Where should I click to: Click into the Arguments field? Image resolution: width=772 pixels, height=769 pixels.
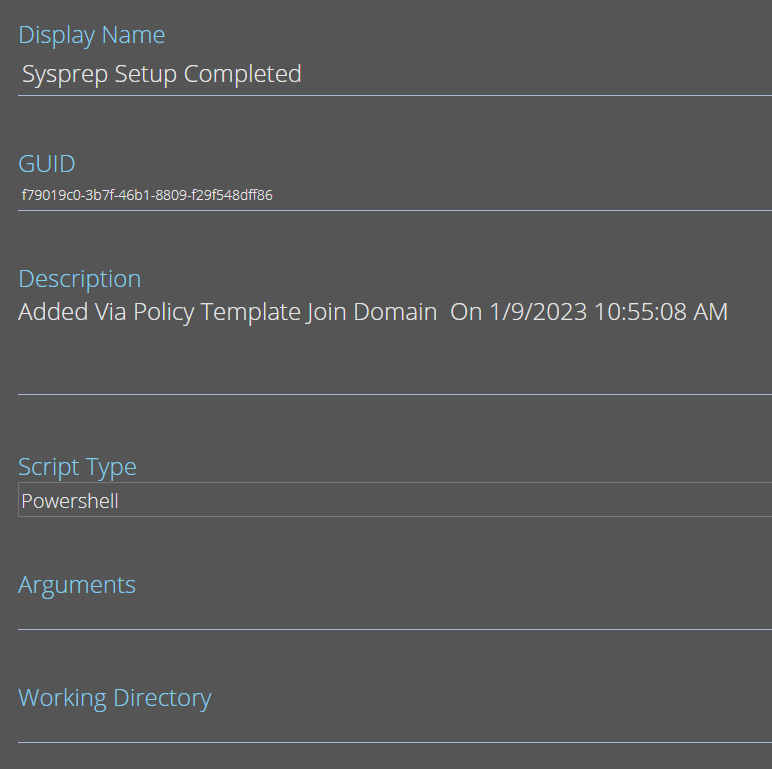click(x=395, y=615)
